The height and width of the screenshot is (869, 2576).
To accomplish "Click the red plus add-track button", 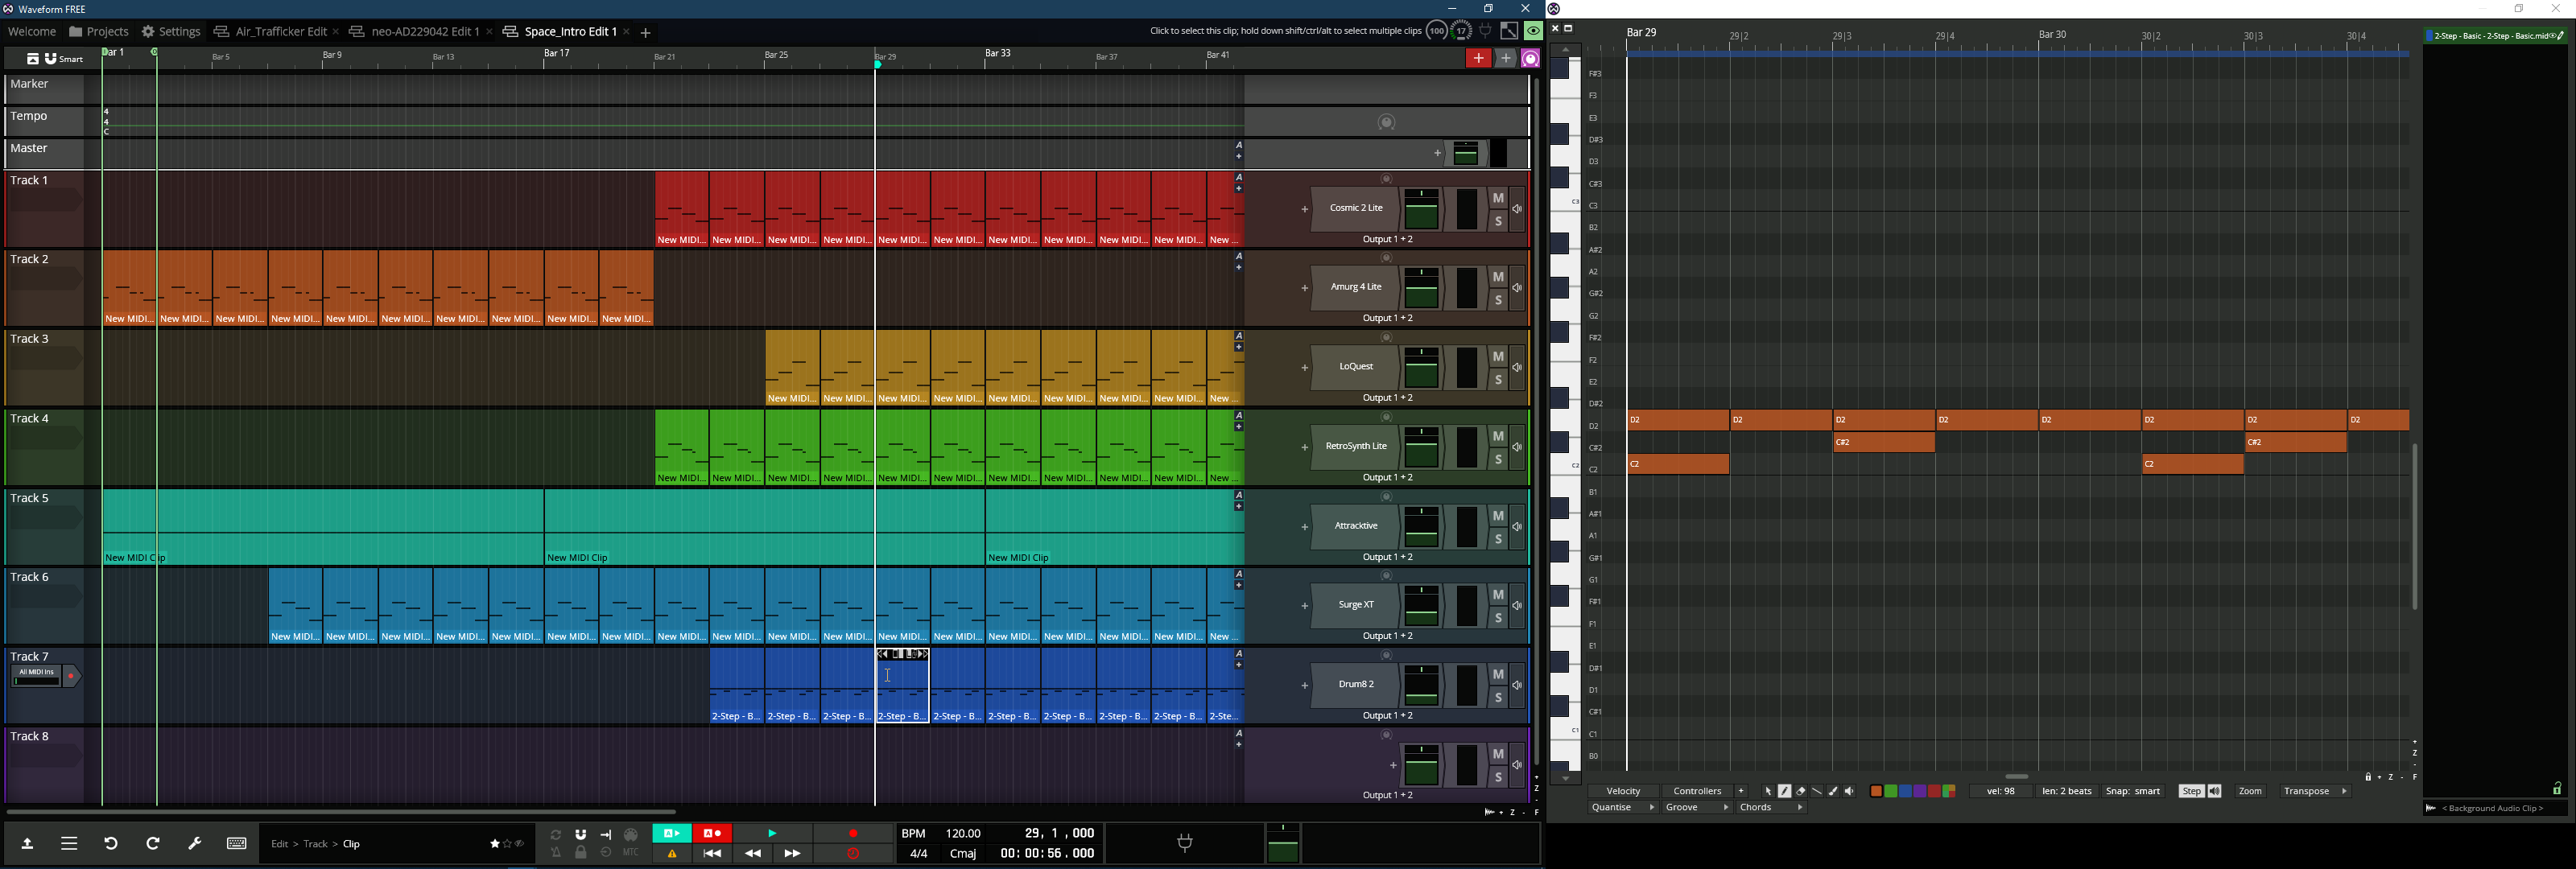I will pyautogui.click(x=1478, y=59).
